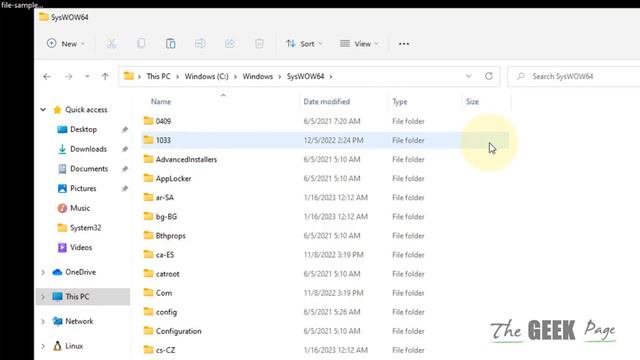Click the Documents pin icon

coord(125,169)
